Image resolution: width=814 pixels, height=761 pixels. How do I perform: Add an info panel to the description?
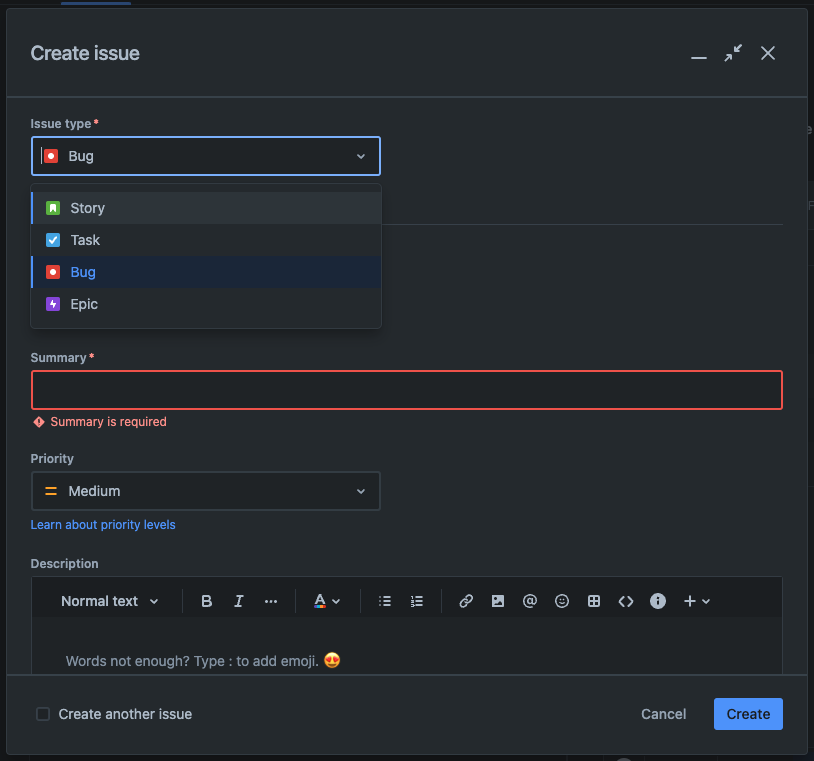[x=658, y=601]
